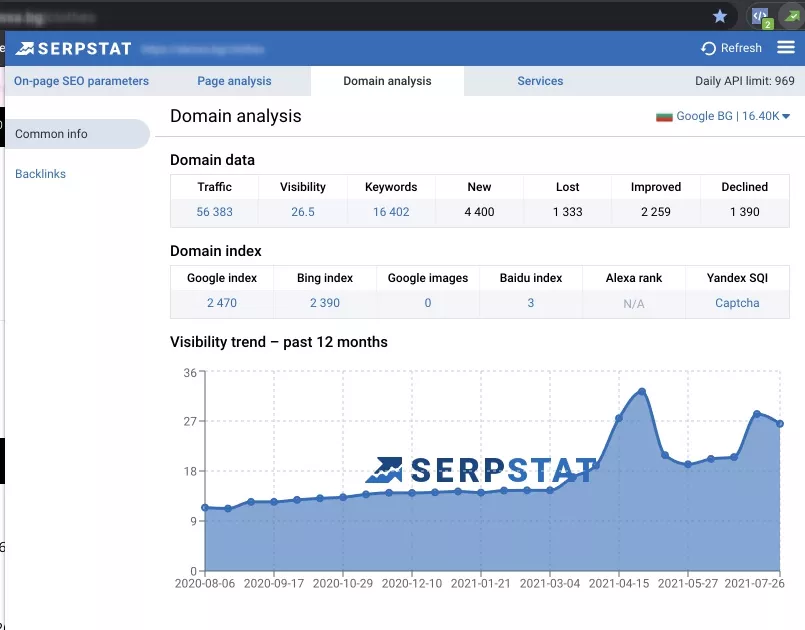Select the Domain analysis tab
805x630 pixels.
[387, 81]
